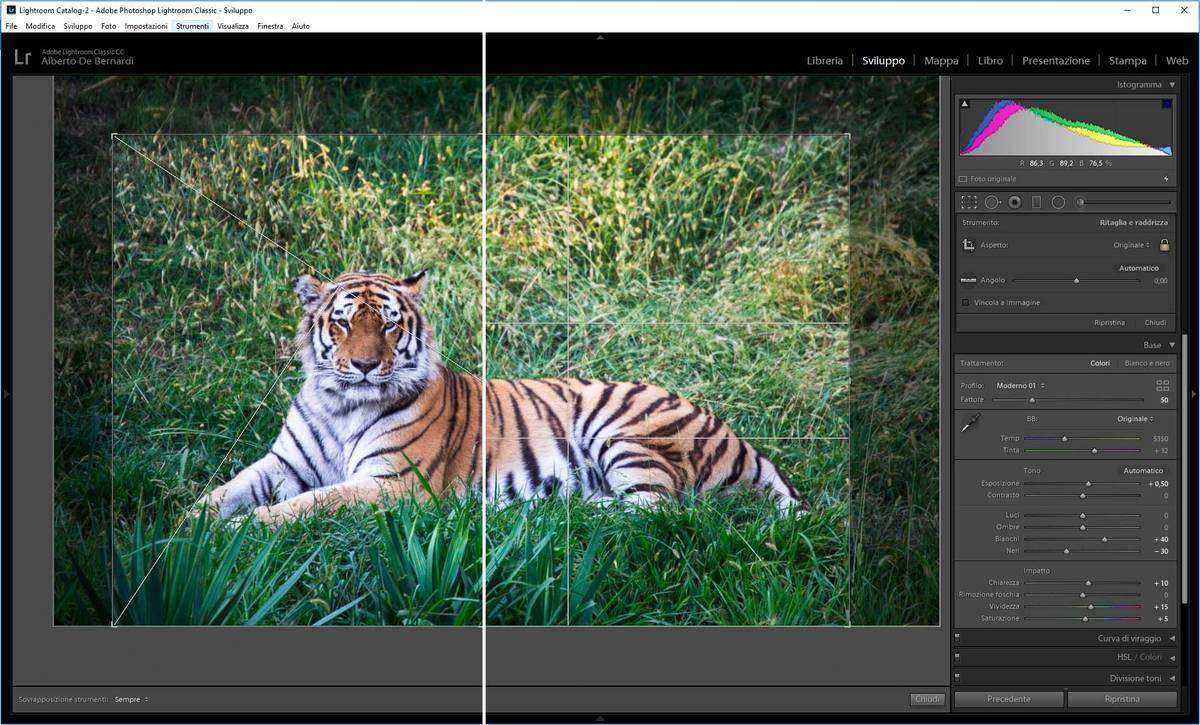The image size is (1200, 725).
Task: Select the Crop Overlay tool icon
Action: [x=969, y=202]
